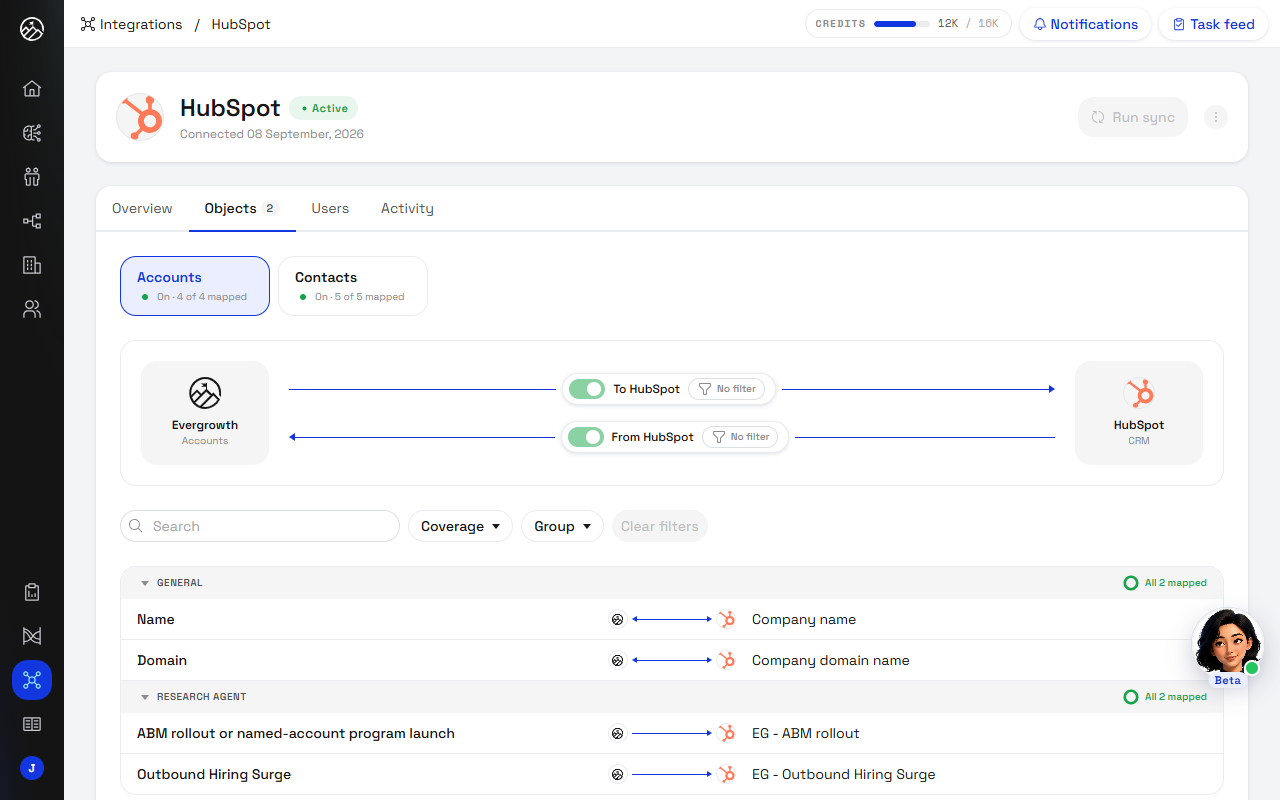This screenshot has height=800, width=1280.
Task: Switch to the Overview tab
Action: click(142, 208)
